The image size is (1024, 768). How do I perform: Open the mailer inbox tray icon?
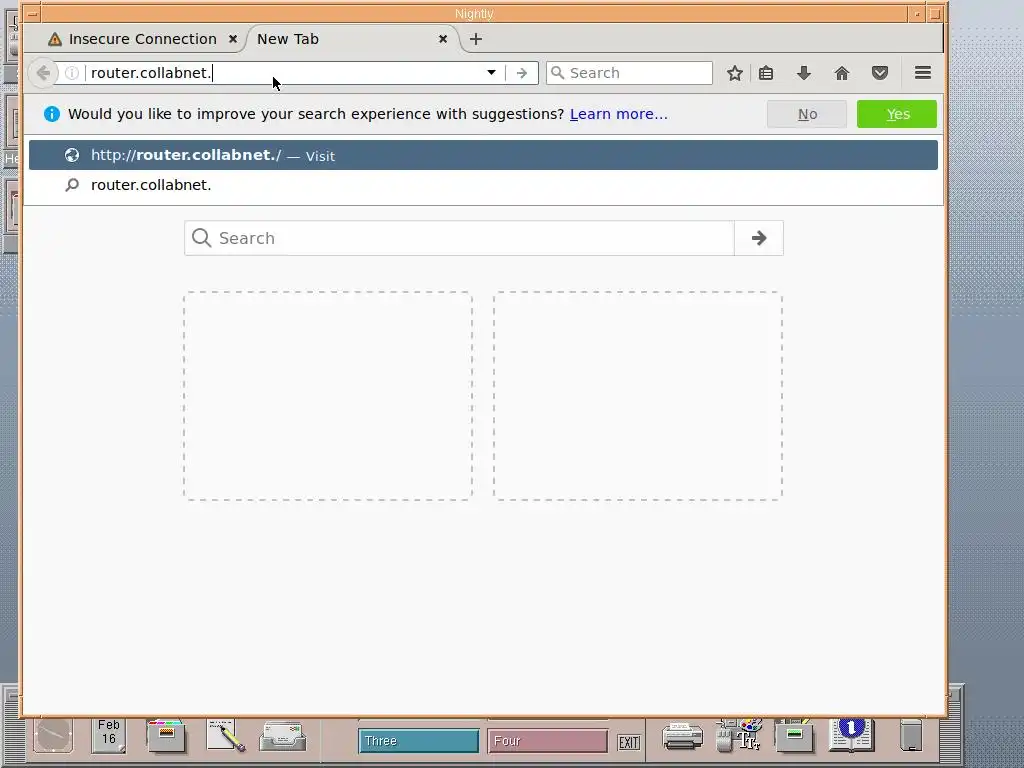[x=283, y=737]
